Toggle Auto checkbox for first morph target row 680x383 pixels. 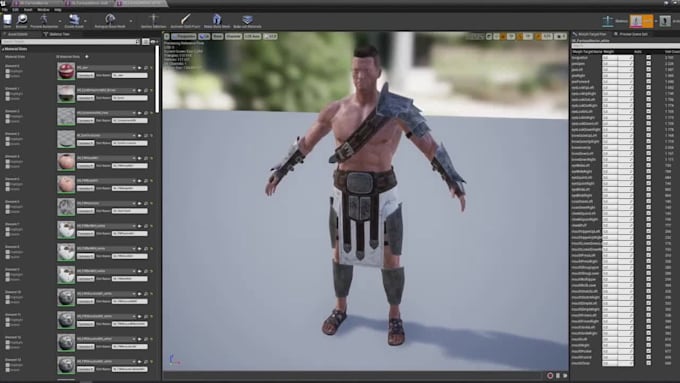click(648, 57)
